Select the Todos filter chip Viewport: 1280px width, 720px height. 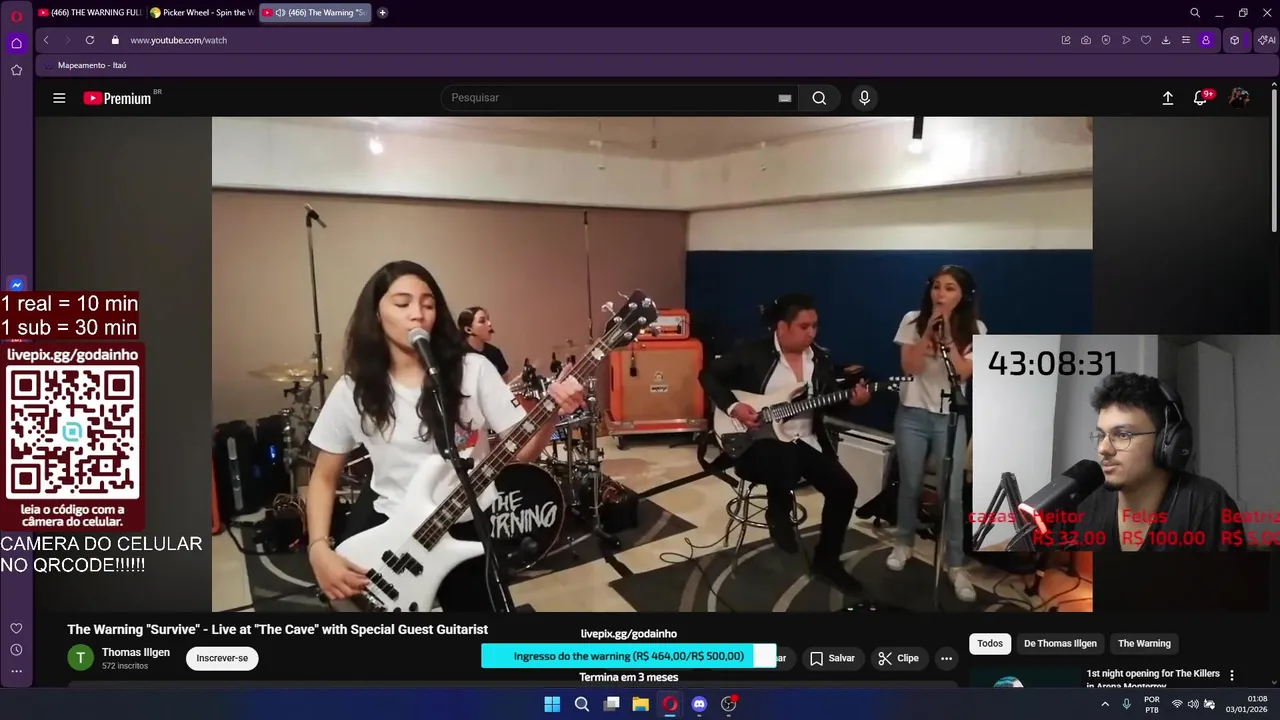990,643
